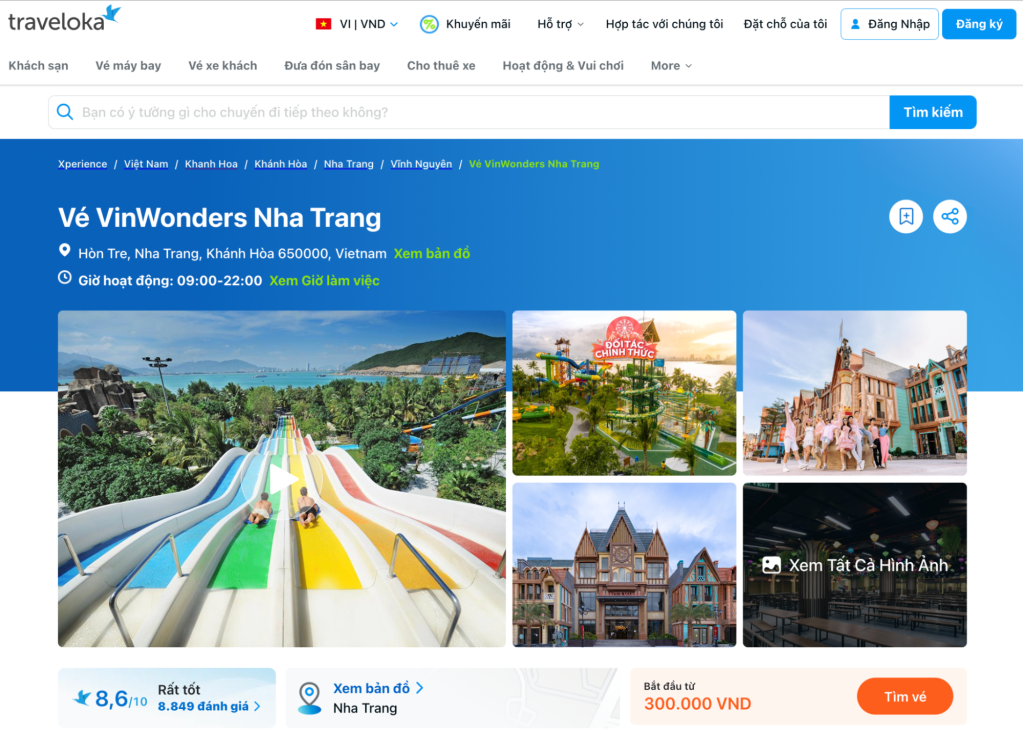Image resolution: width=1023 pixels, height=731 pixels.
Task: Click the Nha Trang breadcrumb
Action: pos(348,164)
